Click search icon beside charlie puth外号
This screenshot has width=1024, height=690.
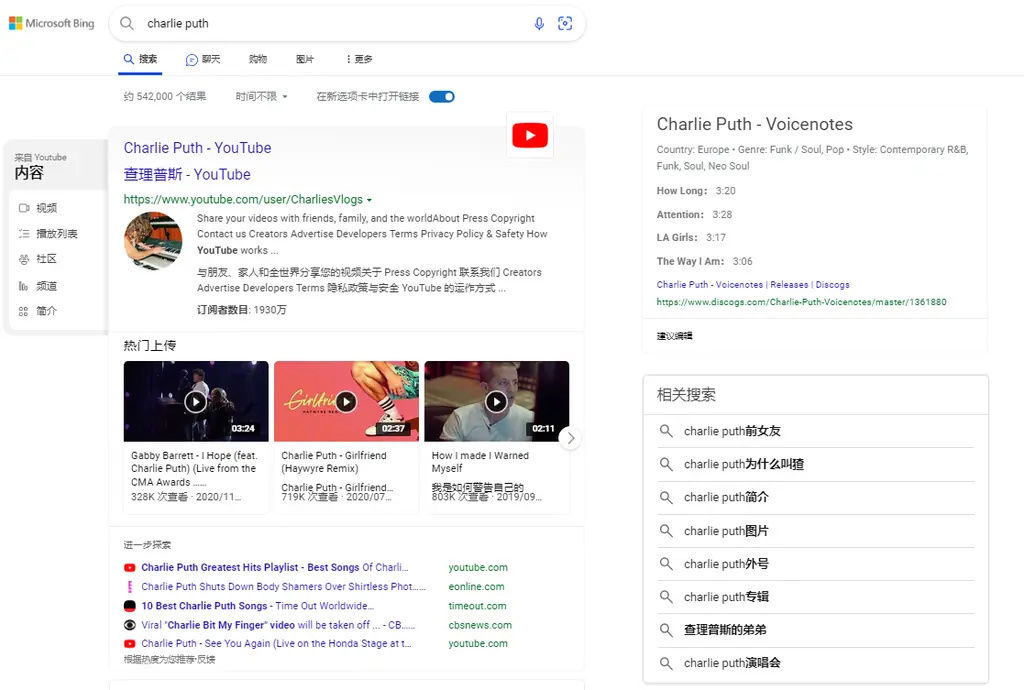(x=665, y=563)
